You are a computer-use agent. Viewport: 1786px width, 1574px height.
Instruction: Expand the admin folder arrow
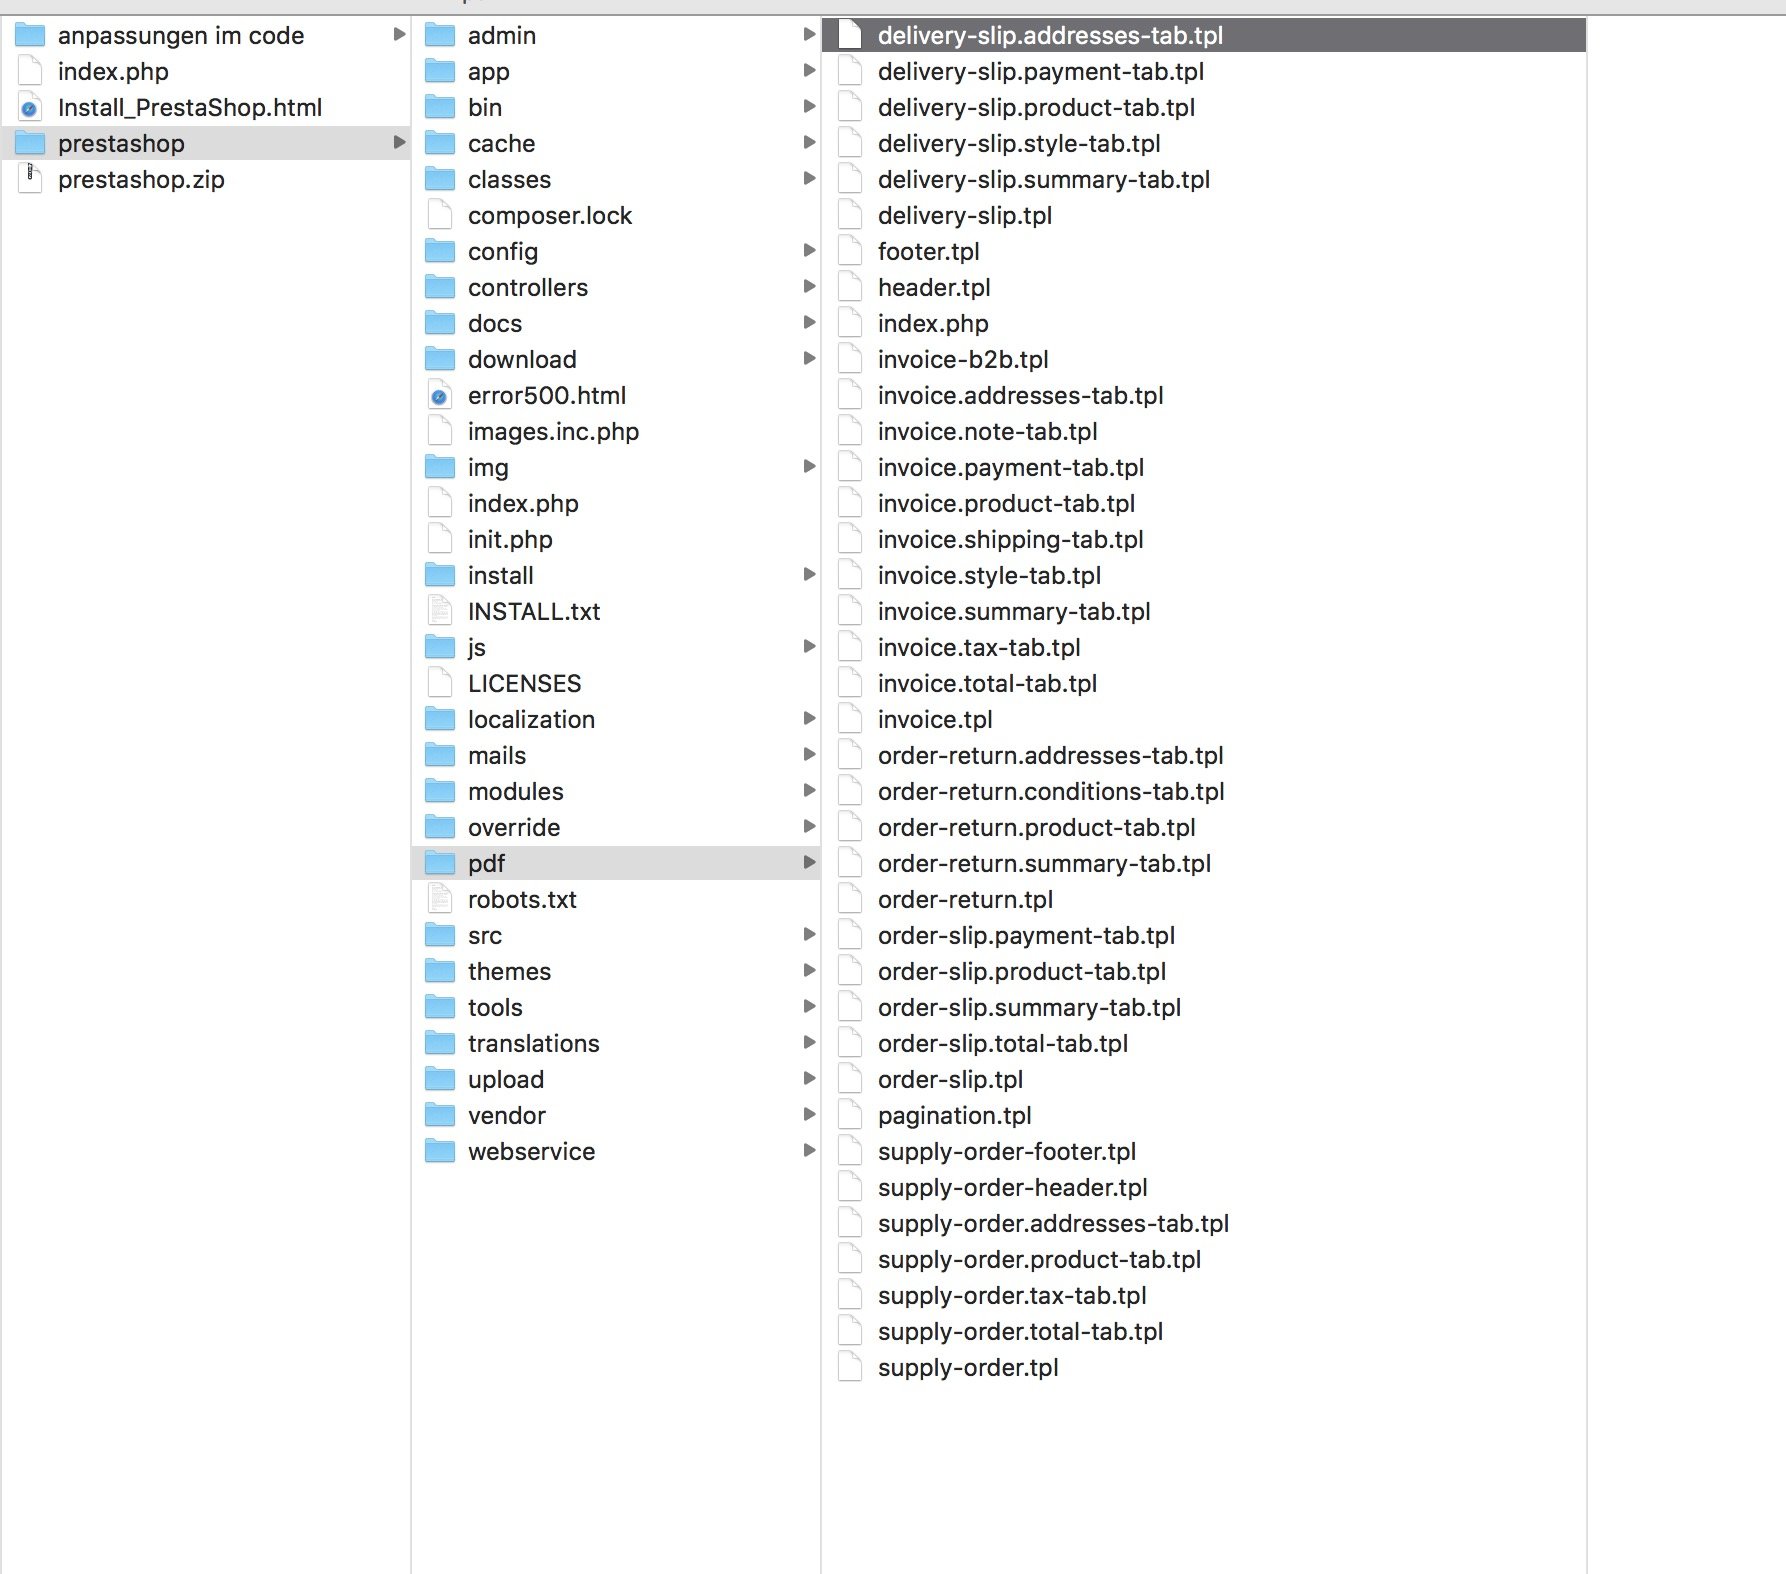coord(809,35)
